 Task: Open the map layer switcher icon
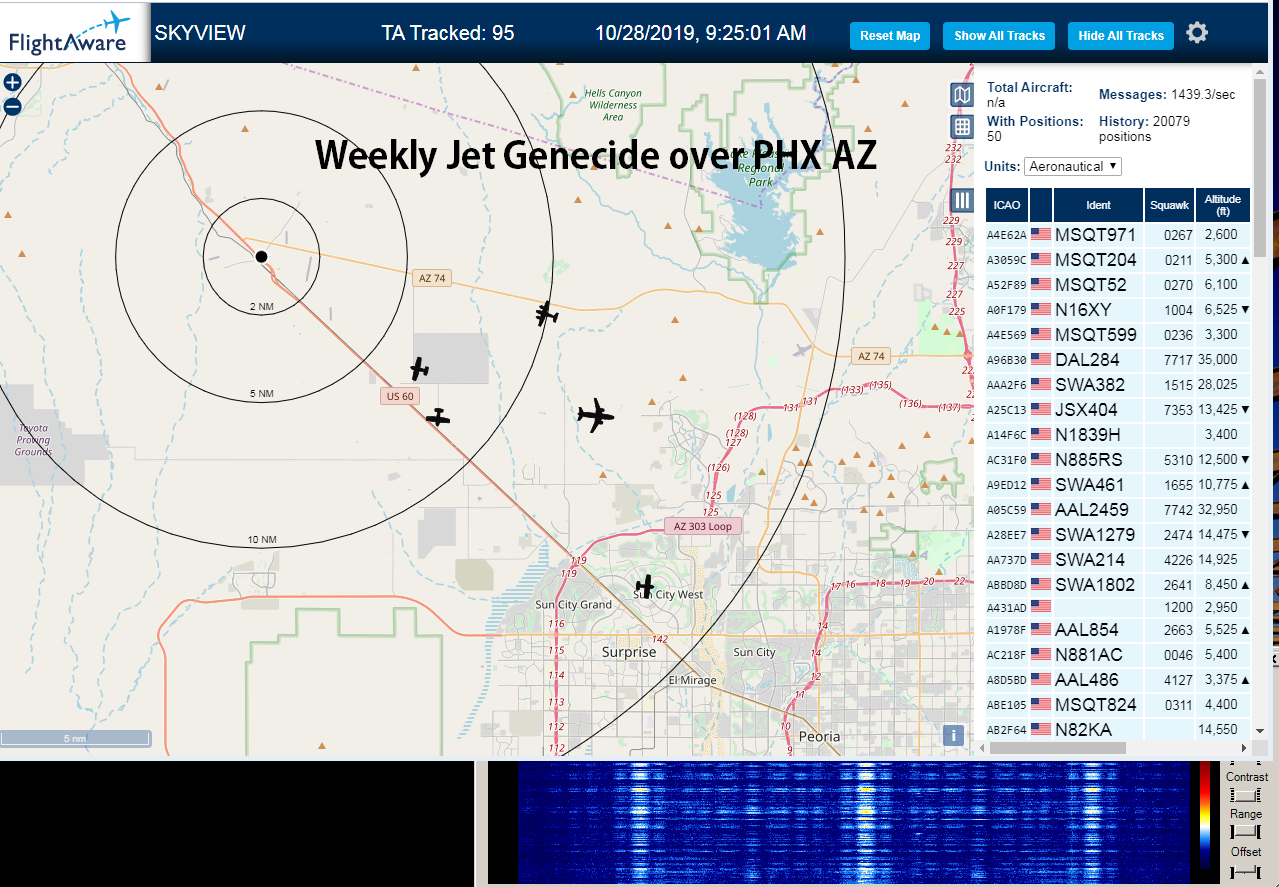point(961,95)
